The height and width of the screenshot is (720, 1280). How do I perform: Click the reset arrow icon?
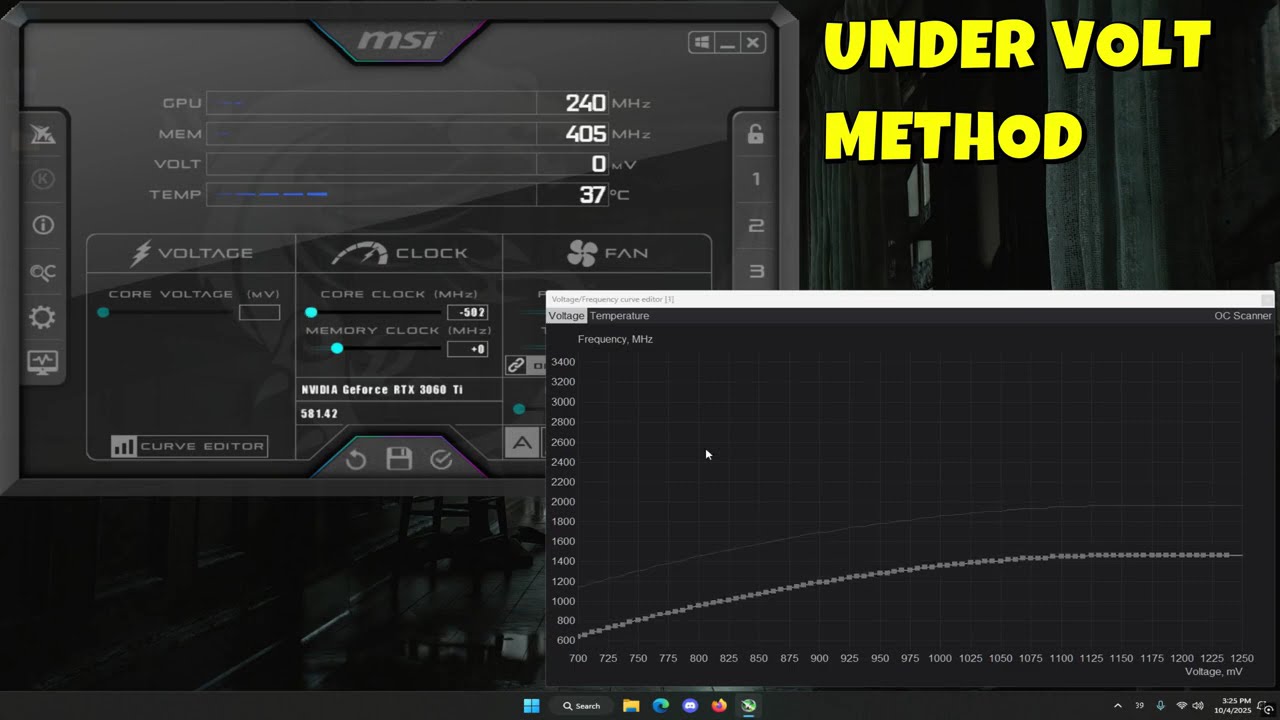[356, 459]
